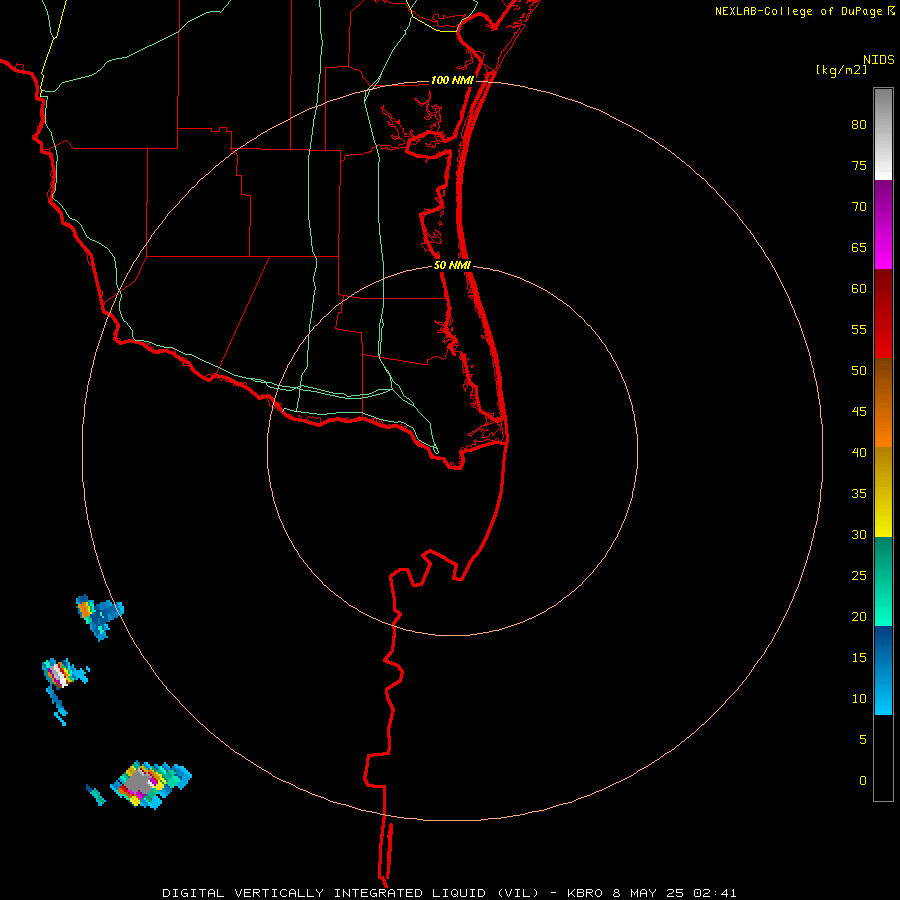Click the legend value 45

pos(859,412)
